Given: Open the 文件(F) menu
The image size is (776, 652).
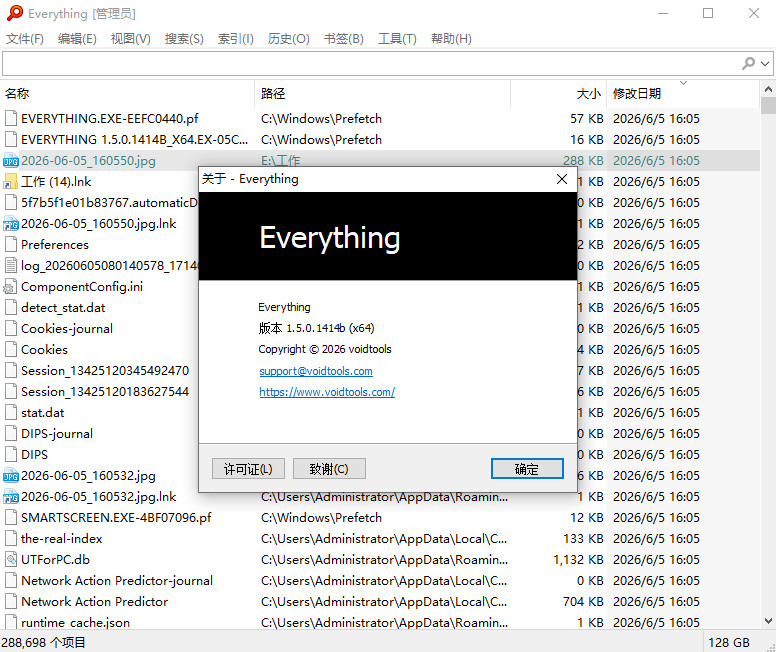Looking at the screenshot, I should click(25, 39).
